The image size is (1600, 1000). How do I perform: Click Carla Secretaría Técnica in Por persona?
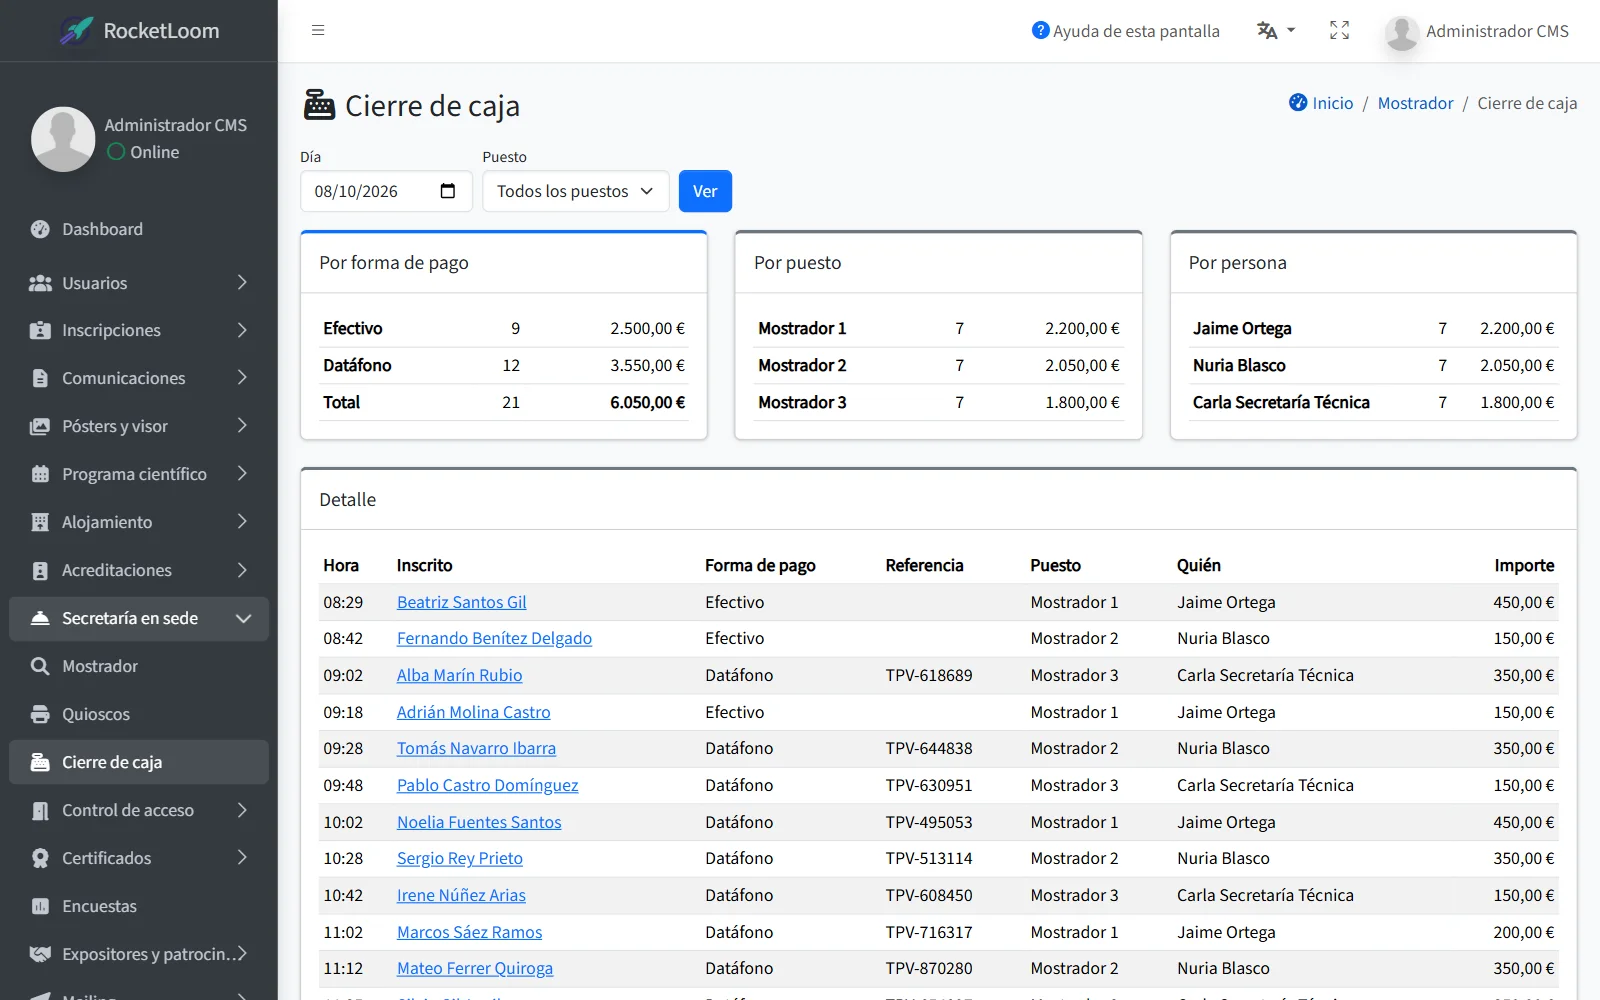pyautogui.click(x=1281, y=402)
